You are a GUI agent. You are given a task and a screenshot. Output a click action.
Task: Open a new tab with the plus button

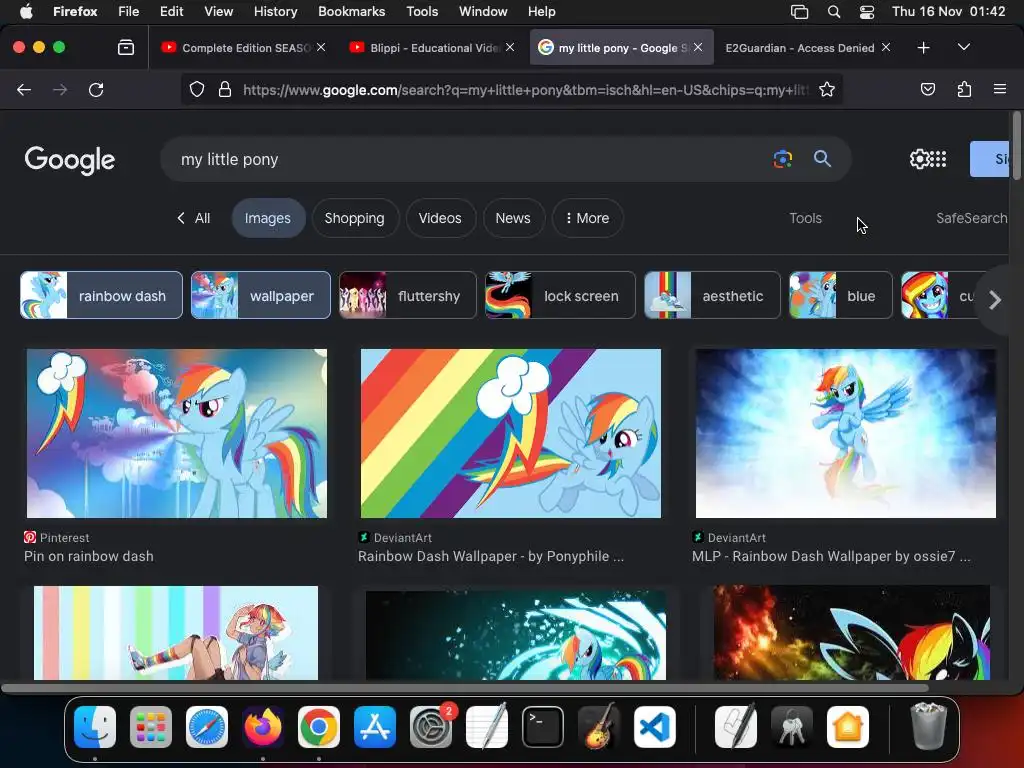[923, 48]
